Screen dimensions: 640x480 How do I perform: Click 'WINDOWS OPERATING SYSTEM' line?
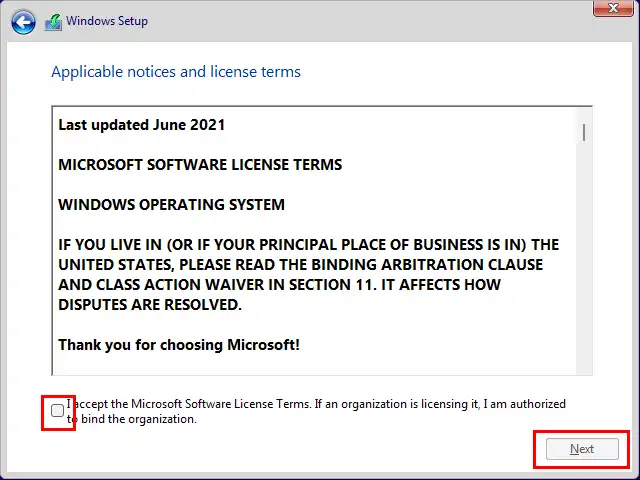click(171, 205)
